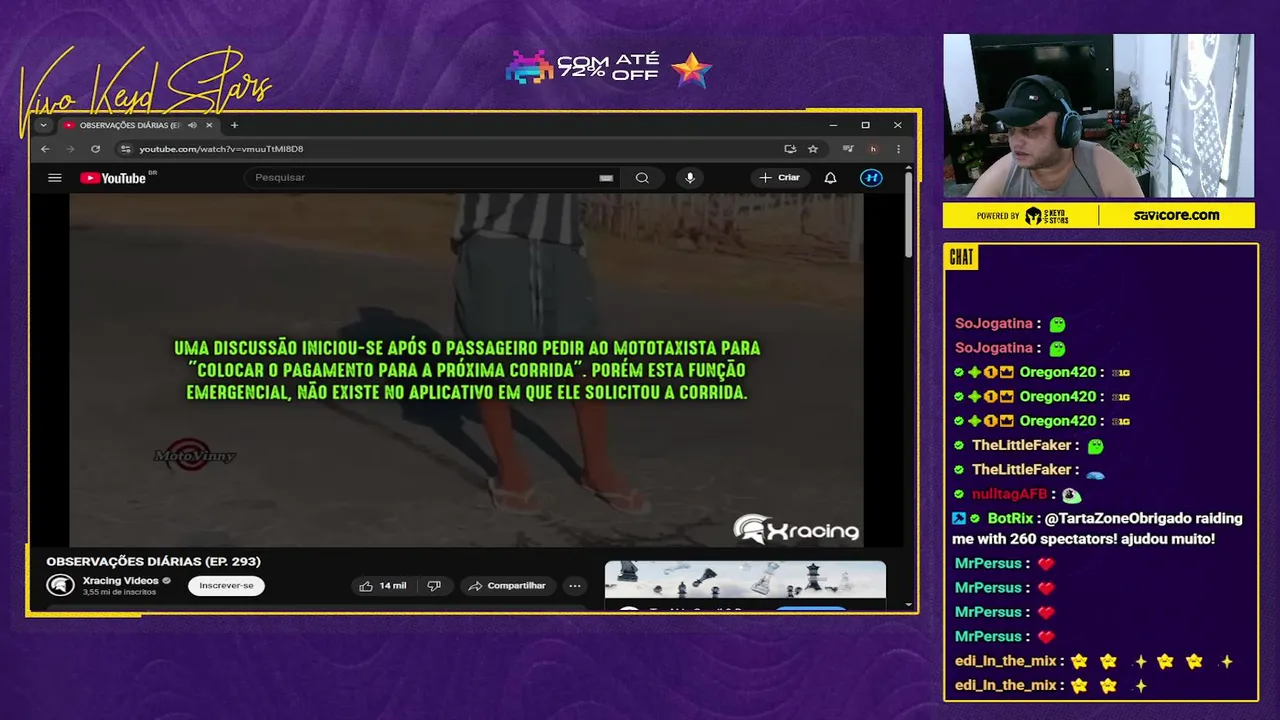Image resolution: width=1280 pixels, height=720 pixels.
Task: Click the 3,55 mi de inscritos text
Action: pos(119,593)
